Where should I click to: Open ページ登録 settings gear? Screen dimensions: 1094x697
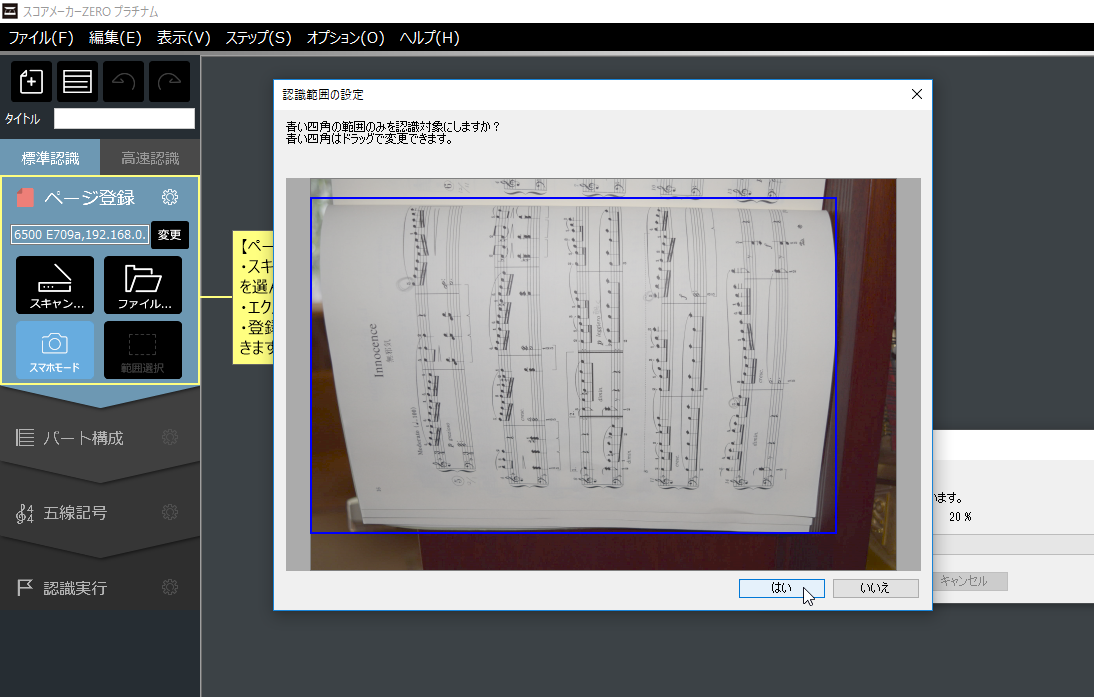click(x=170, y=197)
